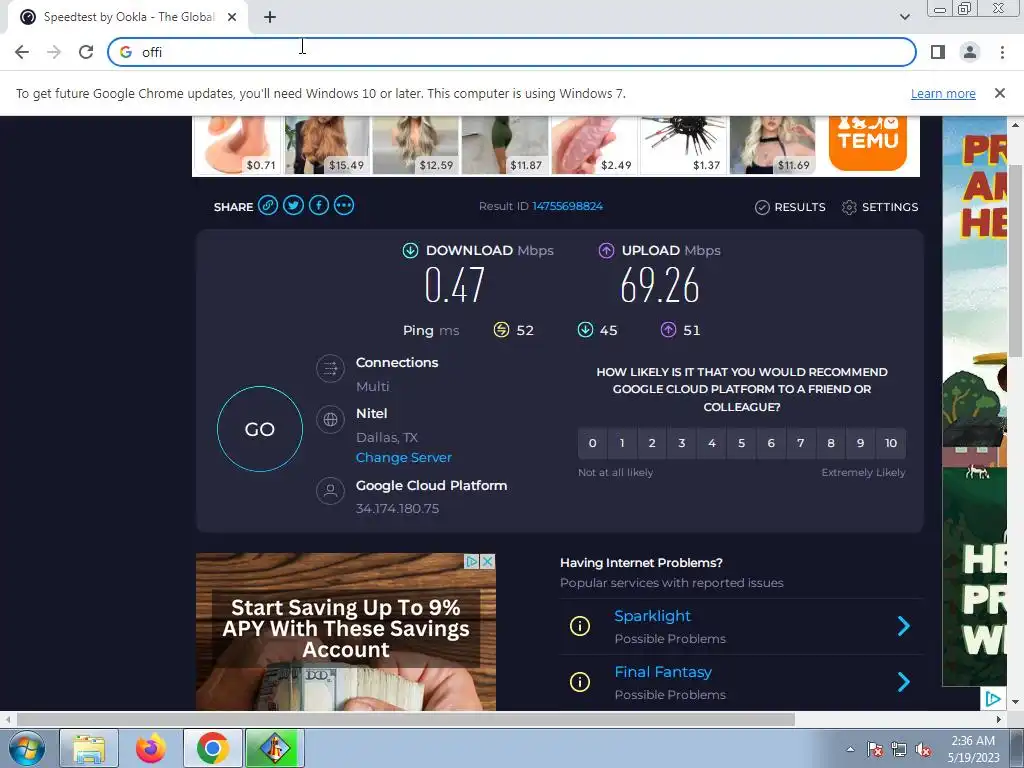Copy the share link icon
The height and width of the screenshot is (768, 1024).
point(268,206)
